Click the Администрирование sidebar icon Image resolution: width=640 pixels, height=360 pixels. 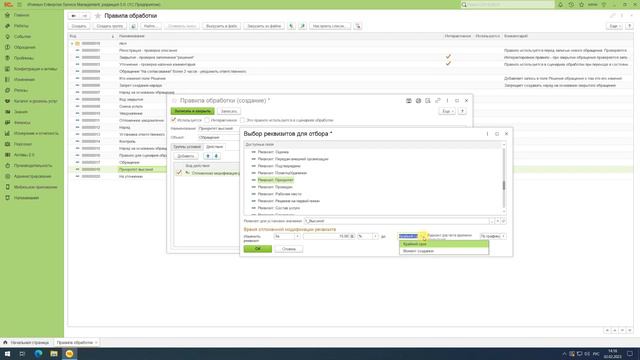(x=7, y=176)
